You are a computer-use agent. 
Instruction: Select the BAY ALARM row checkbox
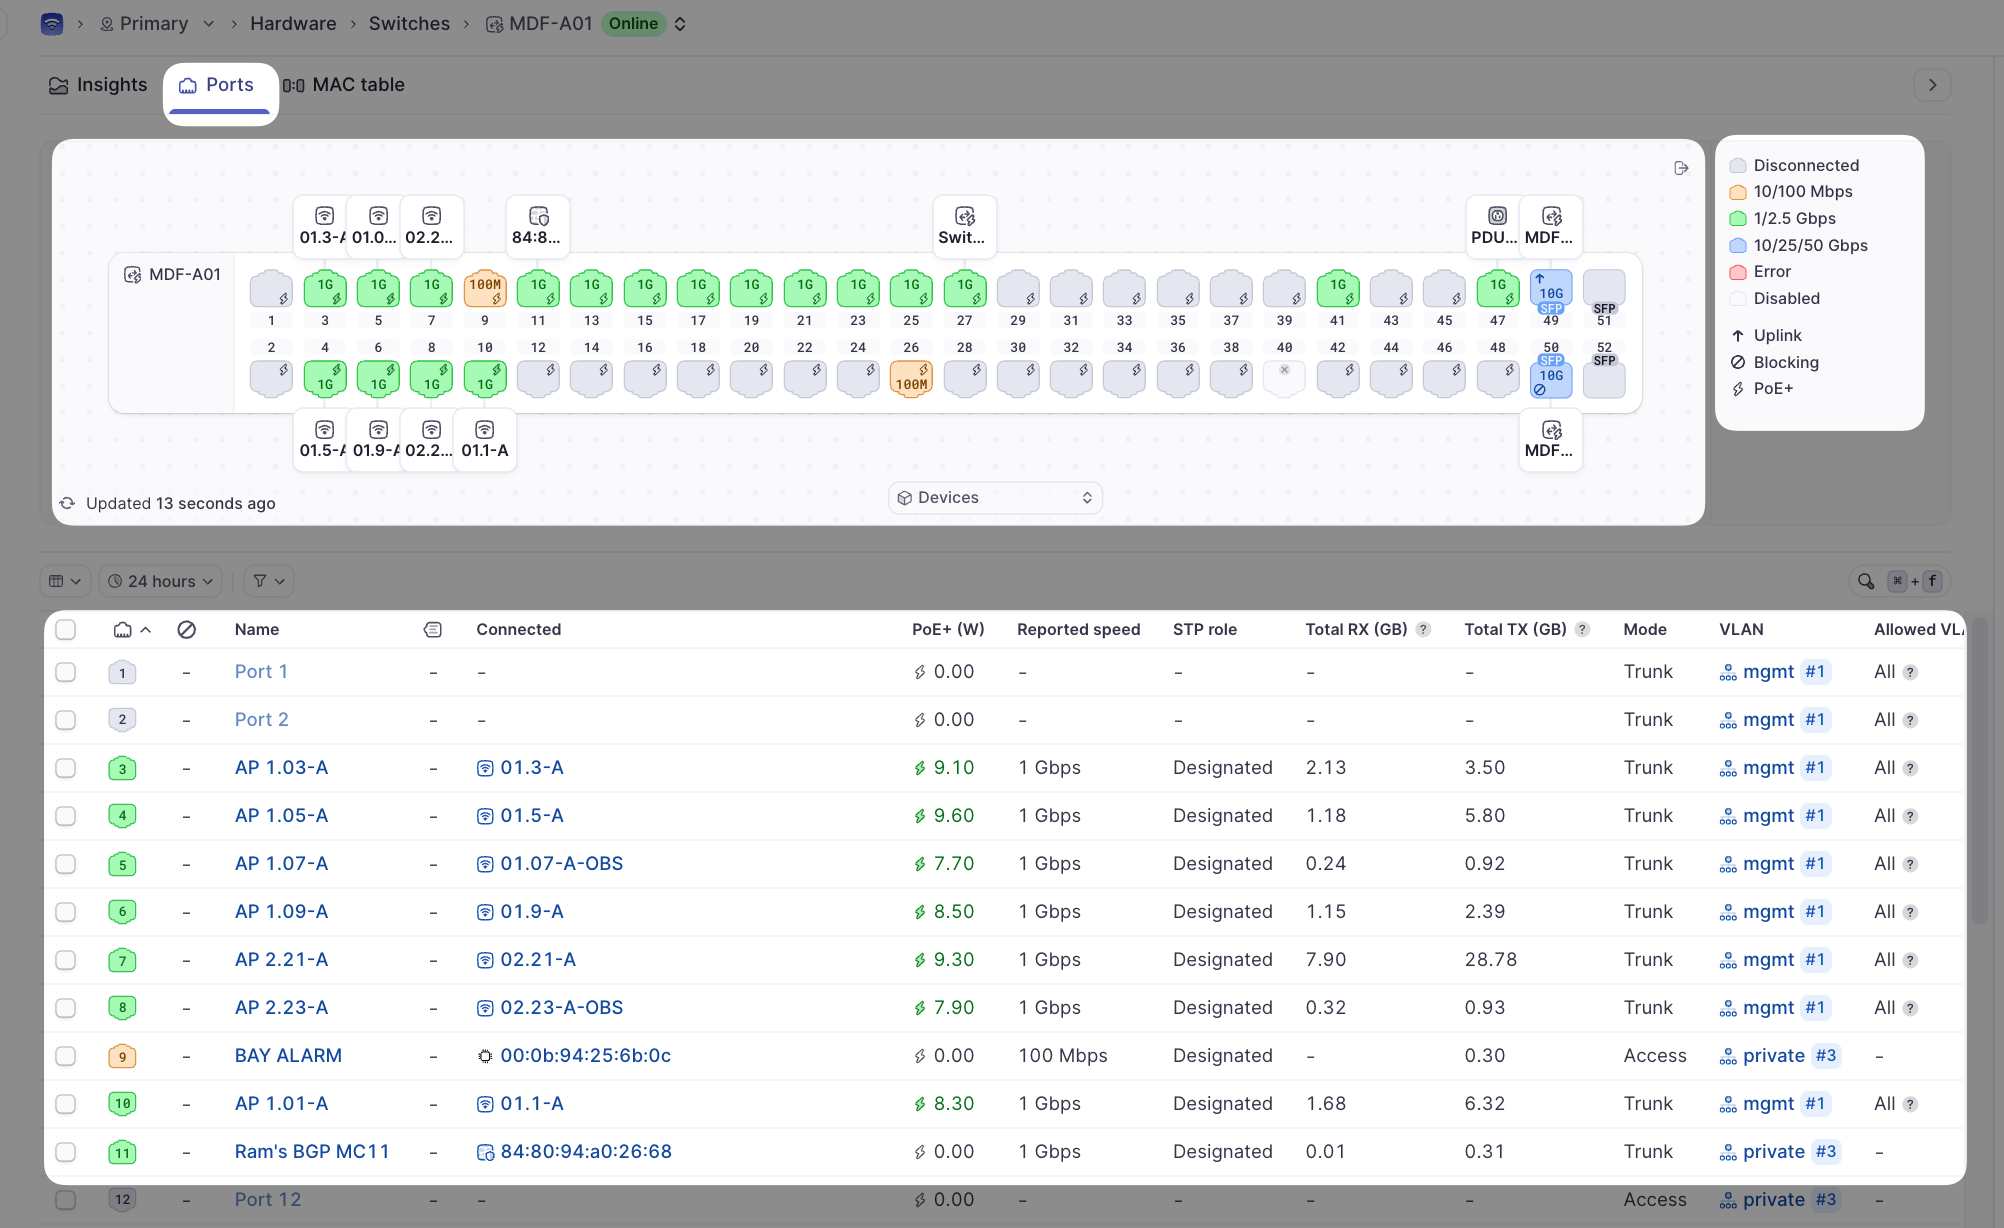(66, 1056)
